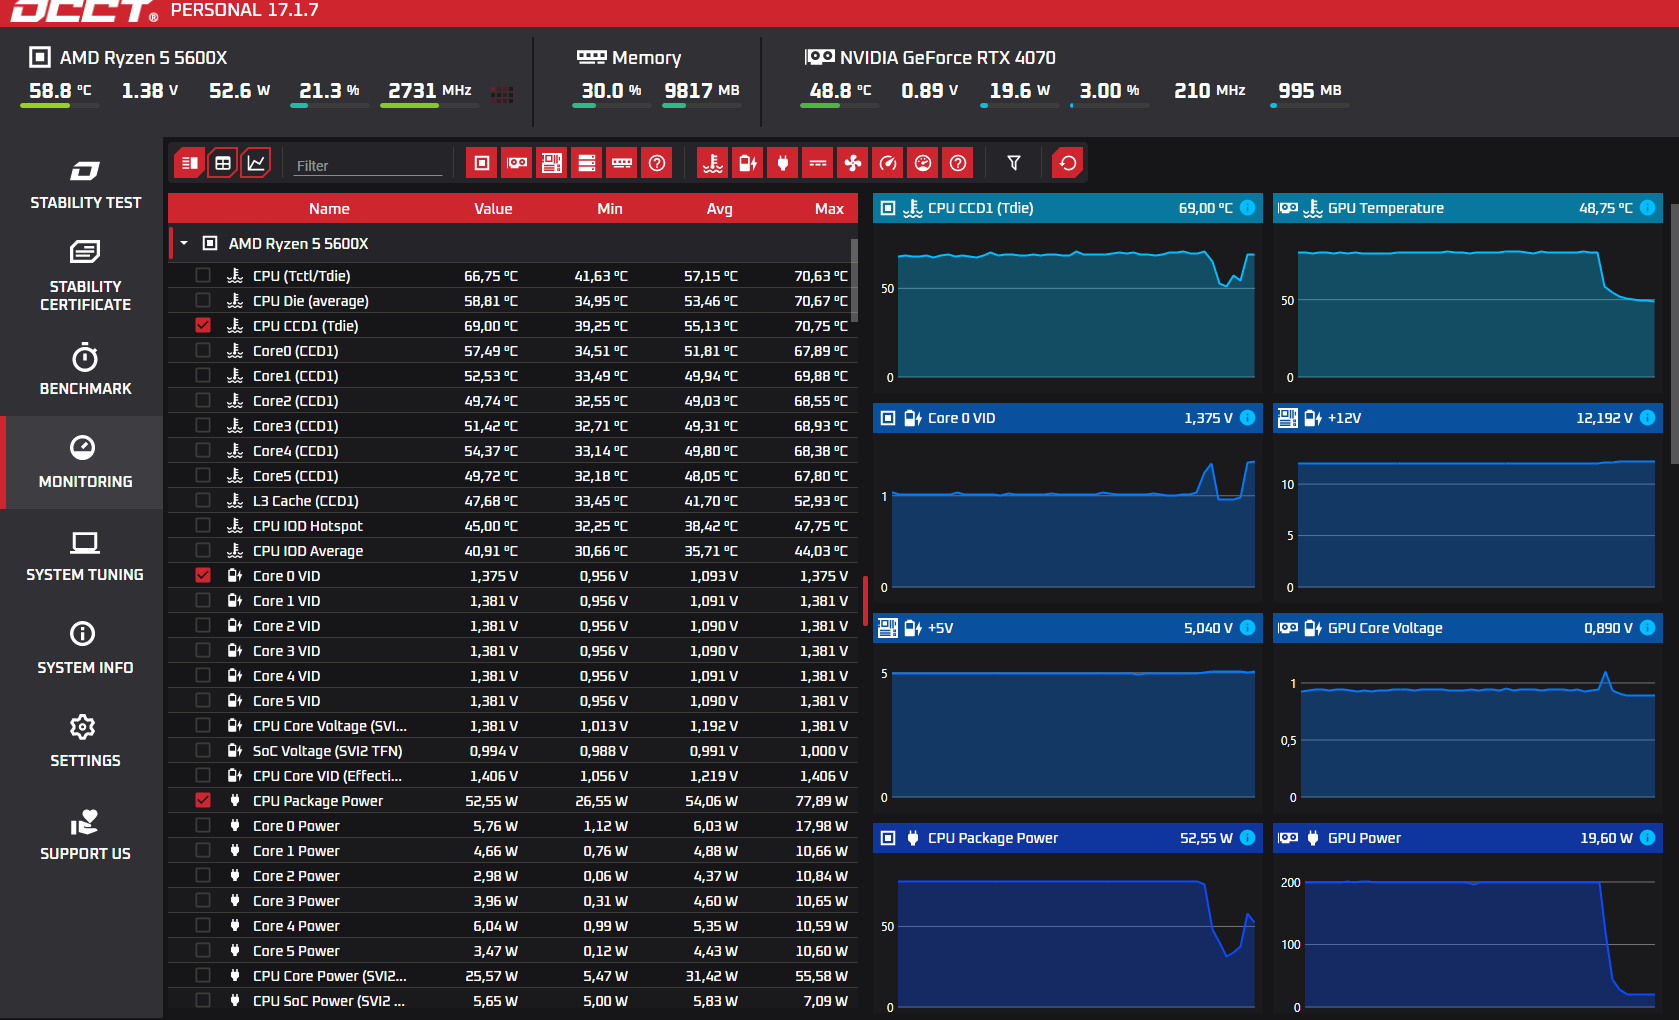Toggle usage load gauge filter
The image size is (1679, 1020).
coord(923,163)
